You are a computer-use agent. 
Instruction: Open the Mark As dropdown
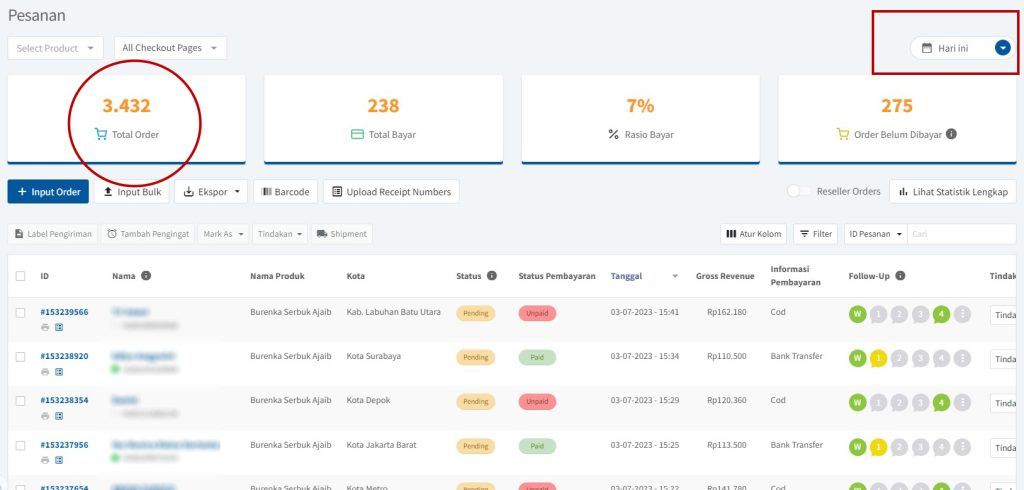point(223,234)
